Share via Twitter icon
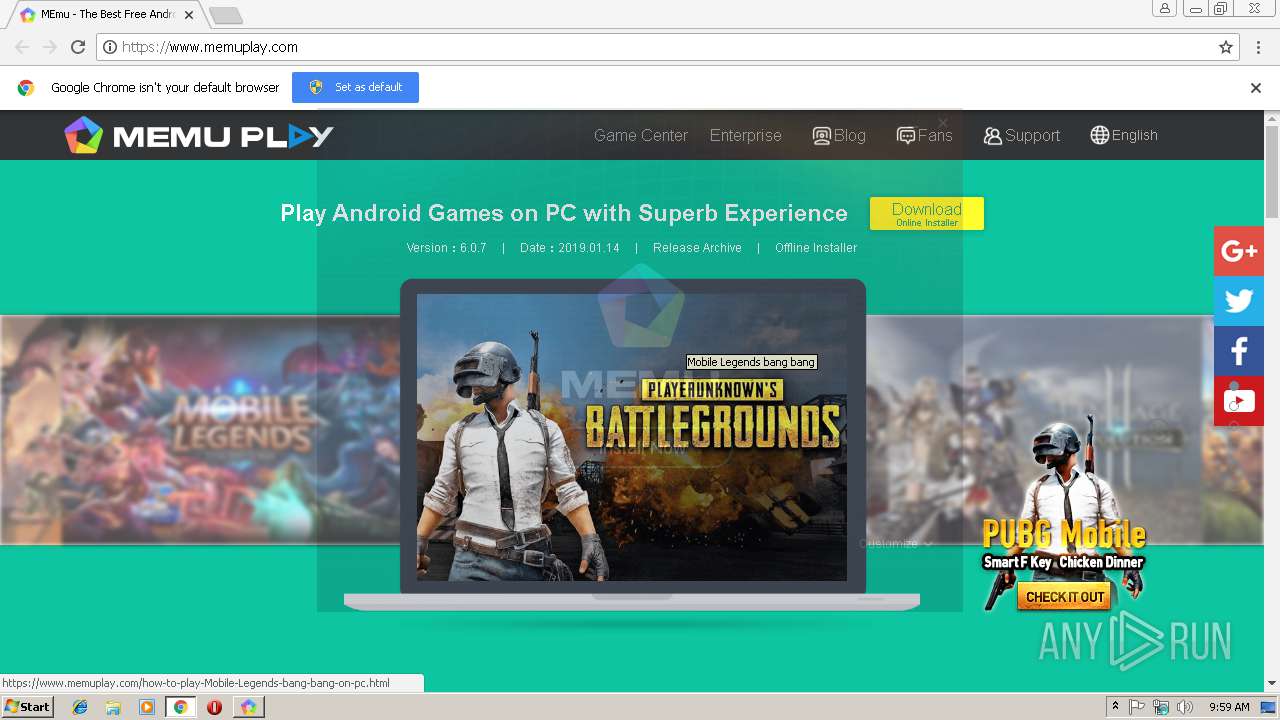 tap(1239, 301)
